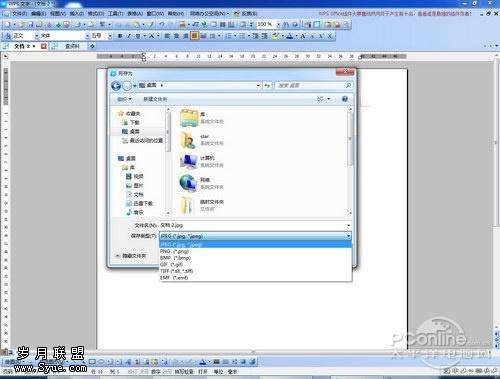The image size is (500, 379).
Task: Select 最近访问的位置 in sidebar
Action: tap(143, 141)
